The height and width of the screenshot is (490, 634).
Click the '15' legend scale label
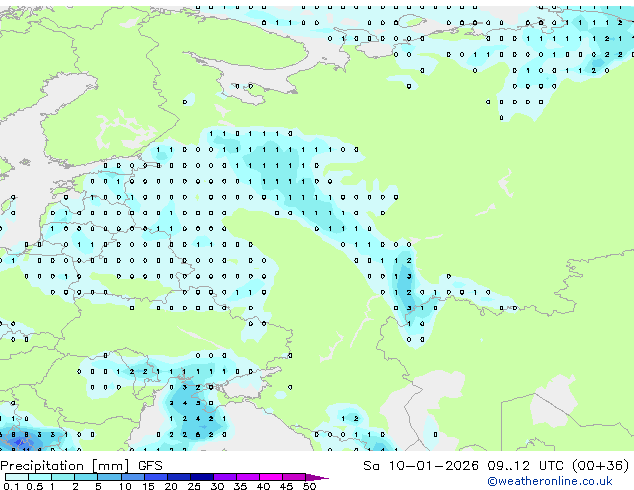(148, 486)
